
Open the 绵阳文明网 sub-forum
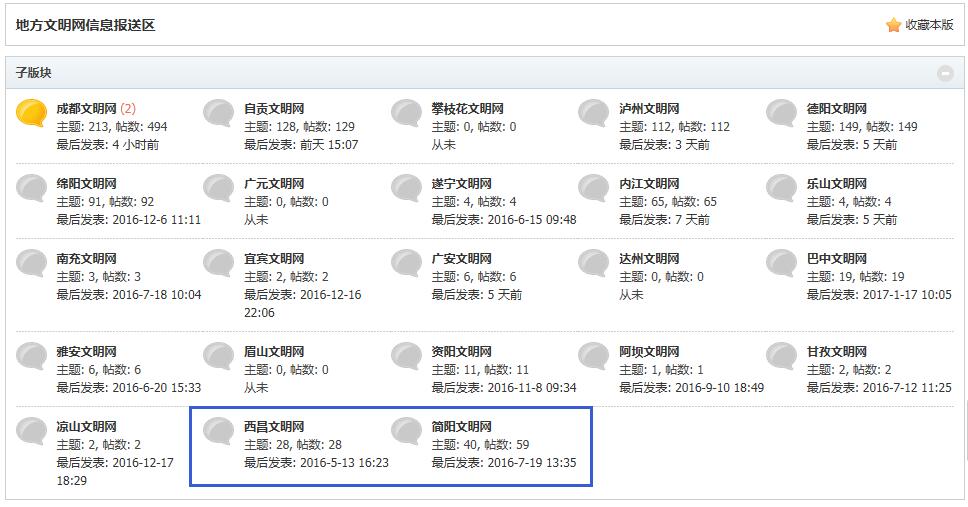click(x=86, y=183)
